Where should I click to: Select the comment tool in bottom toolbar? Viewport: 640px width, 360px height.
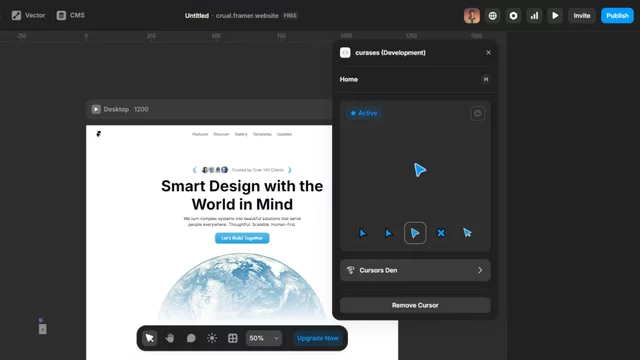point(191,338)
